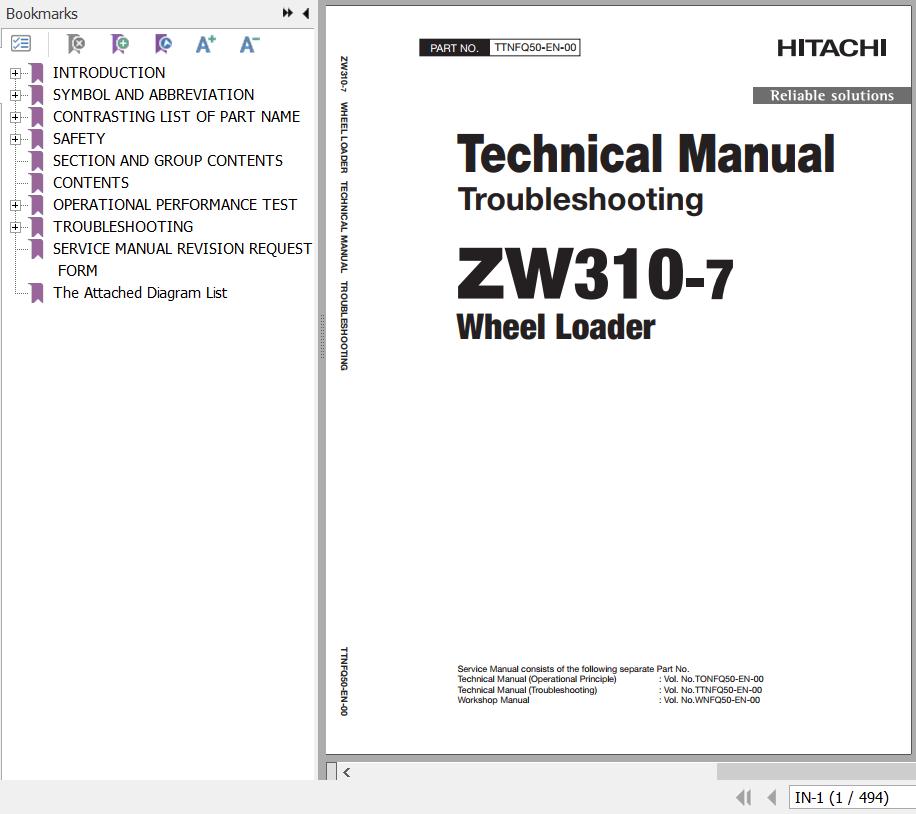The image size is (916, 814).
Task: Click the Wheel Loader subtitle
Action: 556,327
